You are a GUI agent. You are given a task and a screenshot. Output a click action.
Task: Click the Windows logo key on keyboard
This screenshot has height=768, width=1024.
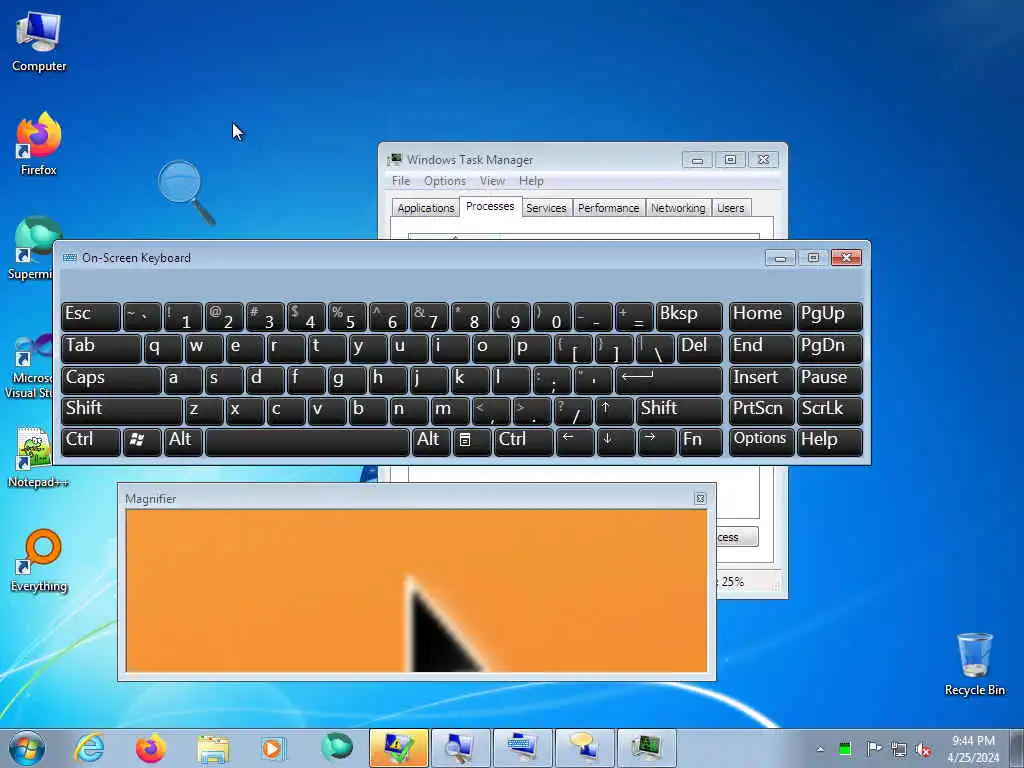pyautogui.click(x=142, y=442)
